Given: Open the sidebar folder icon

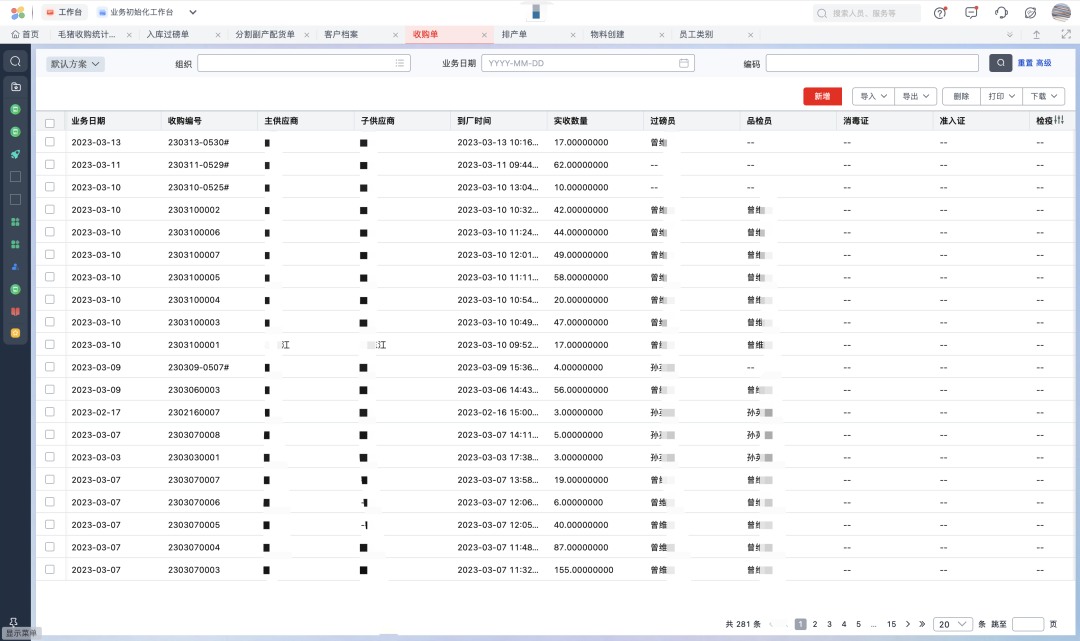Looking at the screenshot, I should [15, 87].
